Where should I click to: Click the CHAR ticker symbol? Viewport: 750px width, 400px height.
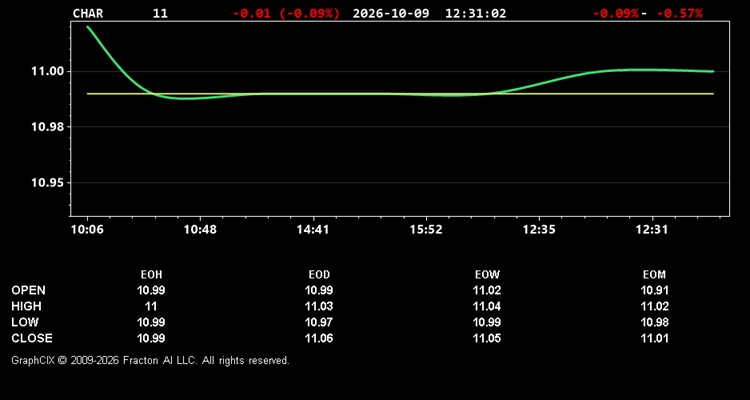[88, 13]
